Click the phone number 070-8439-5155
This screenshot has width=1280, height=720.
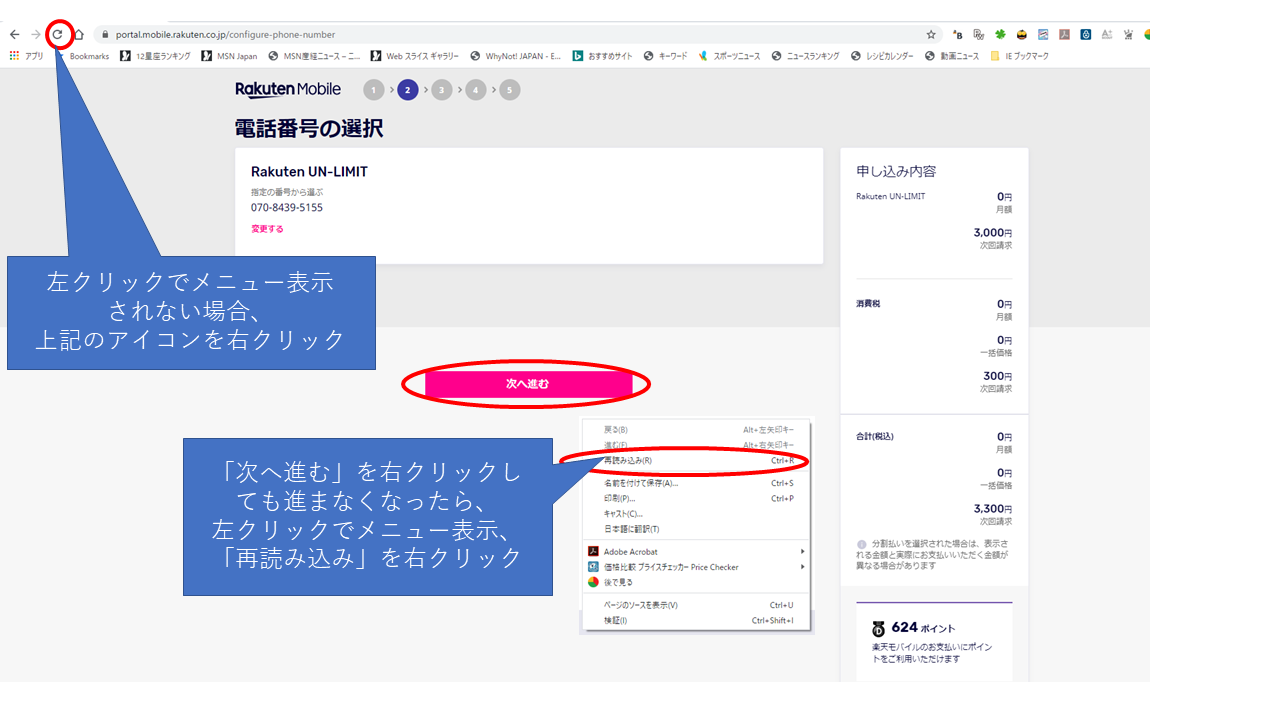[x=287, y=208]
